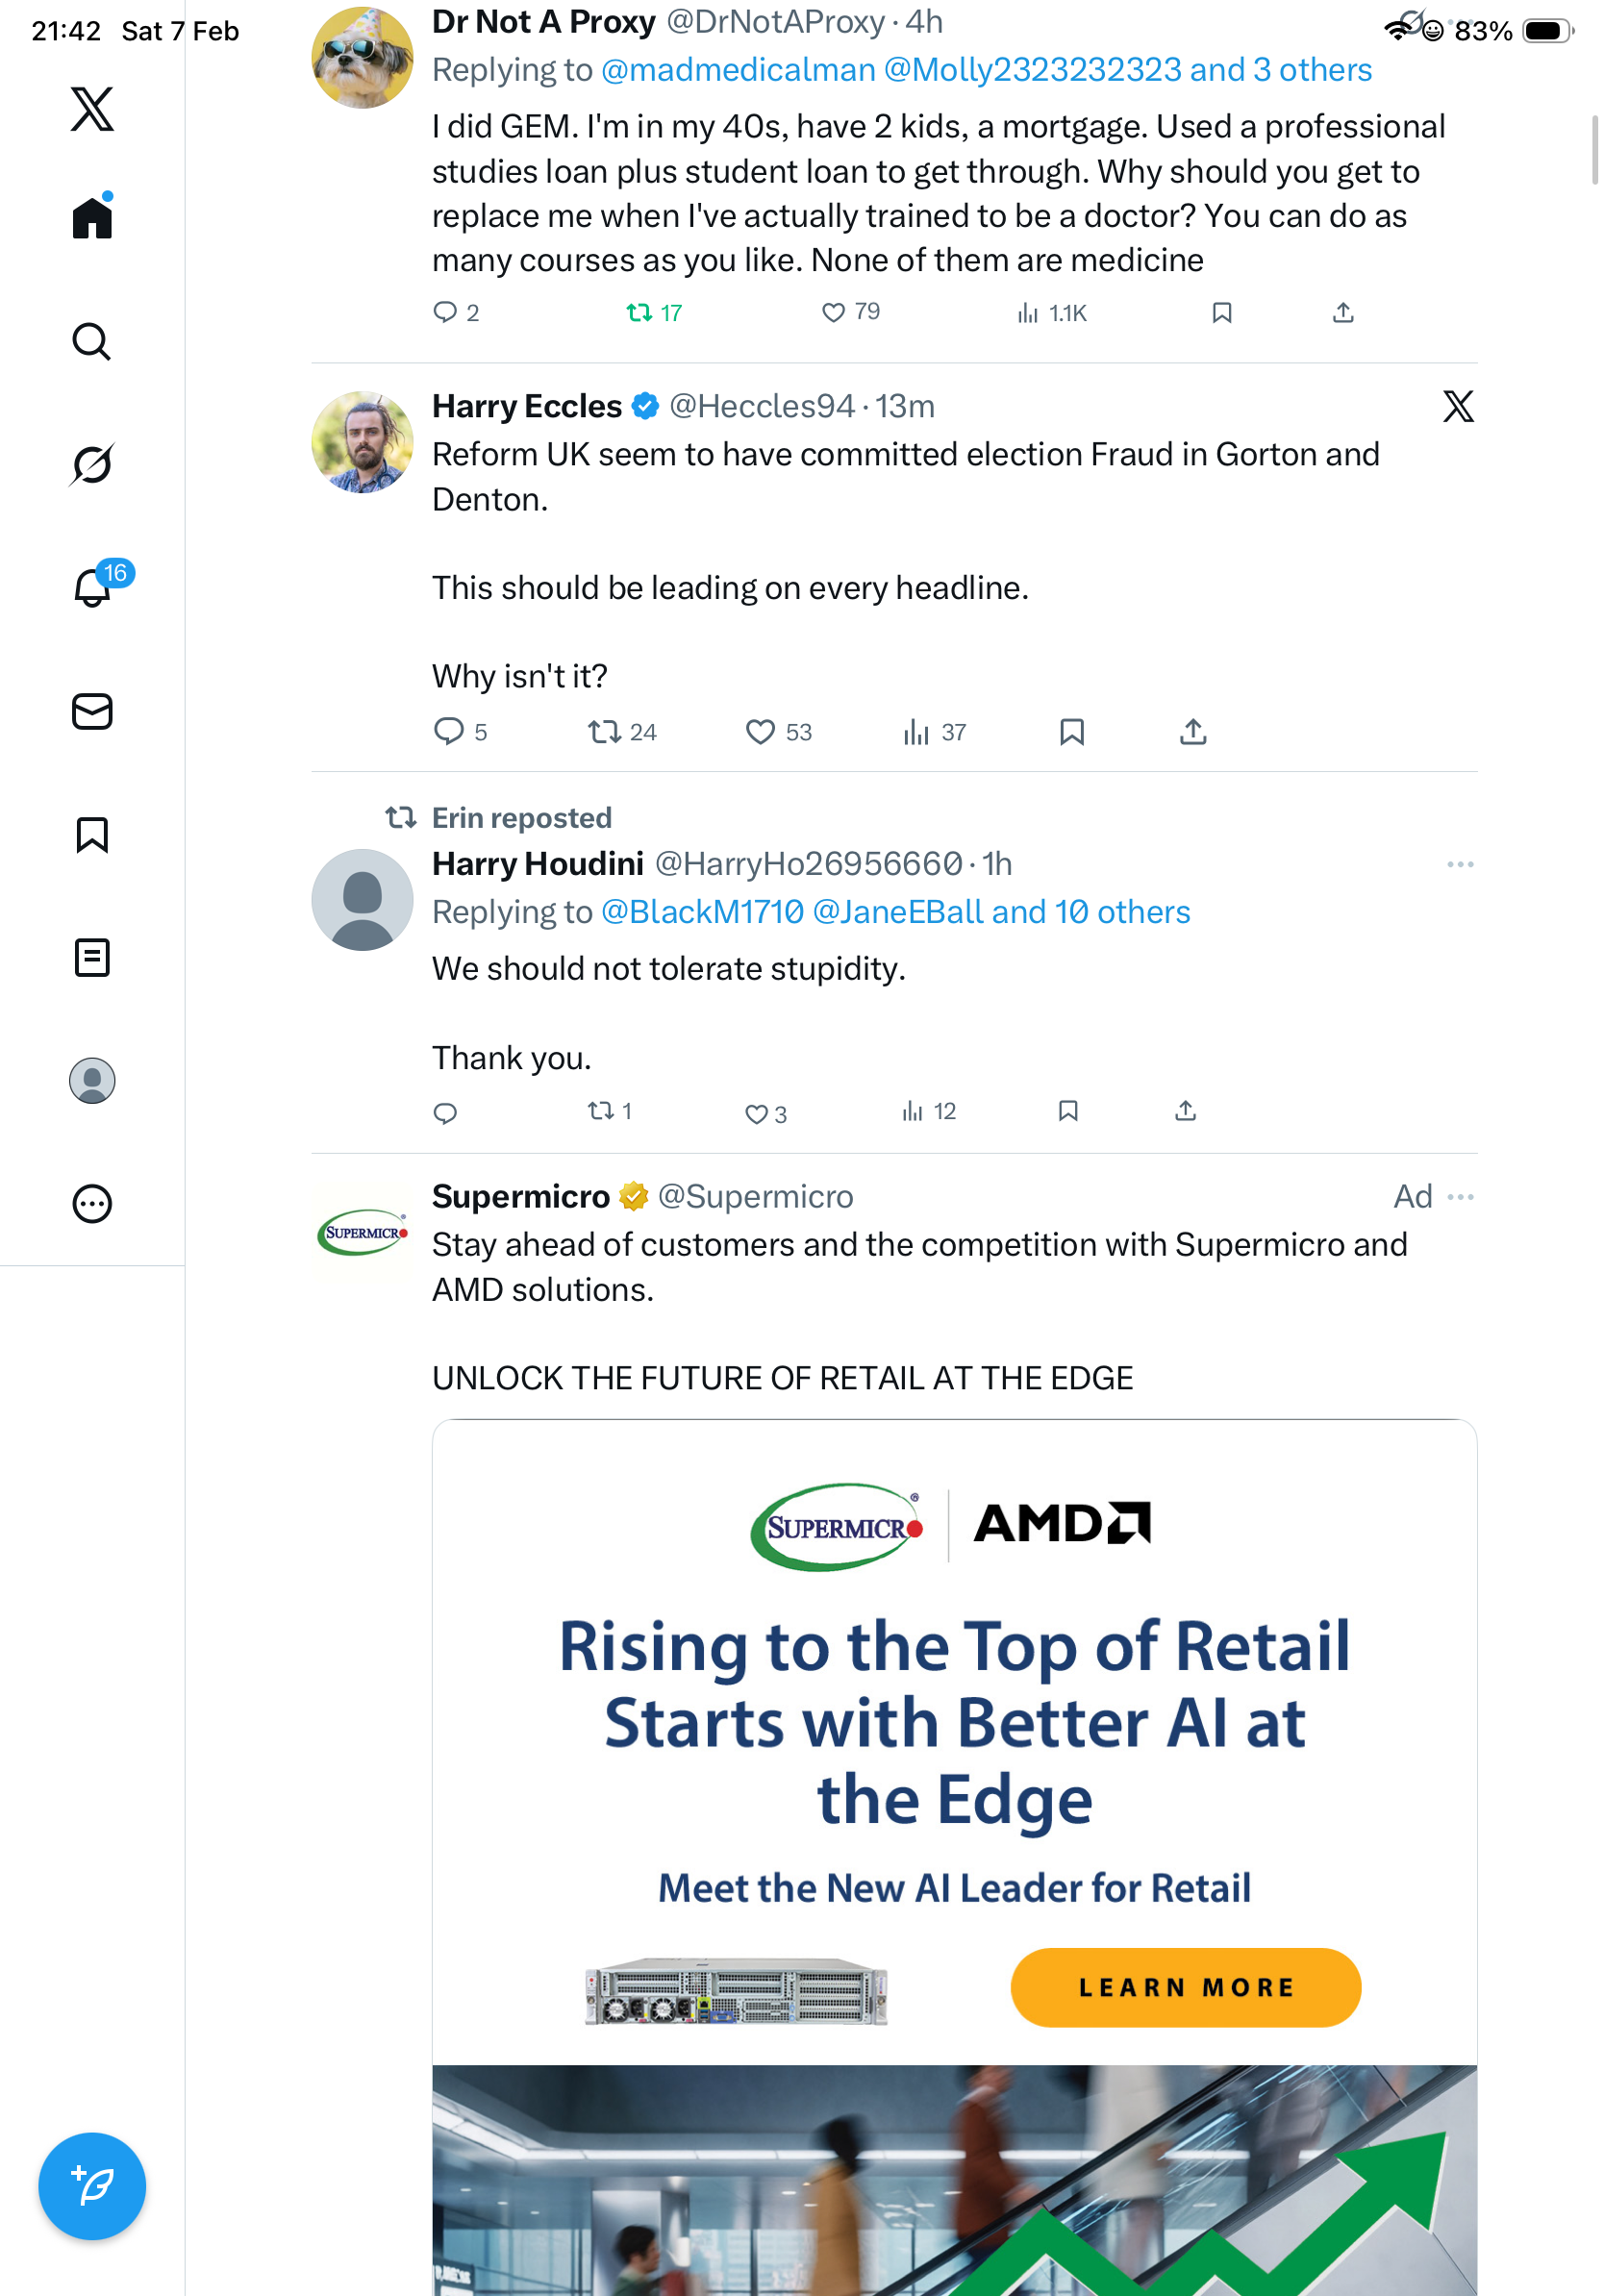Tap the compose new post button
Image resolution: width=1604 pixels, height=2296 pixels.
point(92,2186)
